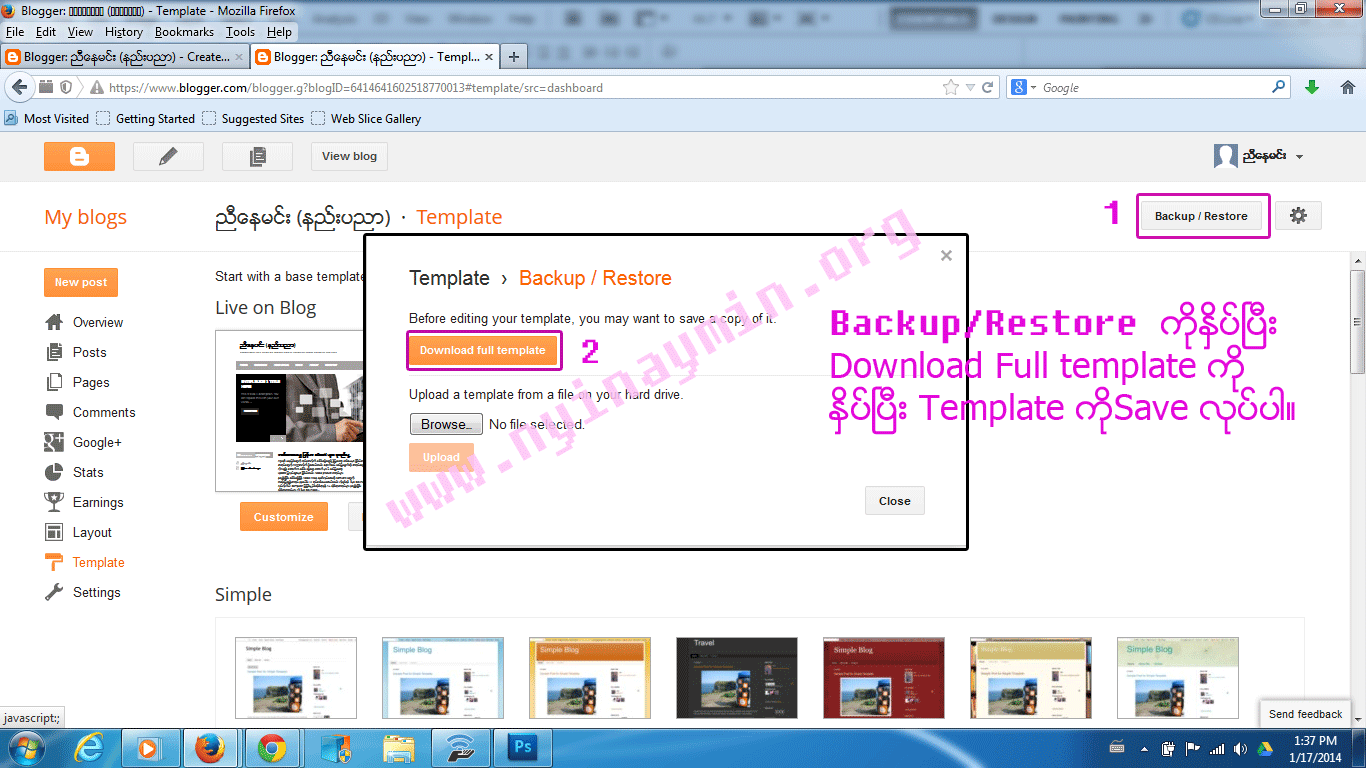This screenshot has width=1366, height=768.
Task: Click the Posts icon in sidebar
Action: click(54, 352)
